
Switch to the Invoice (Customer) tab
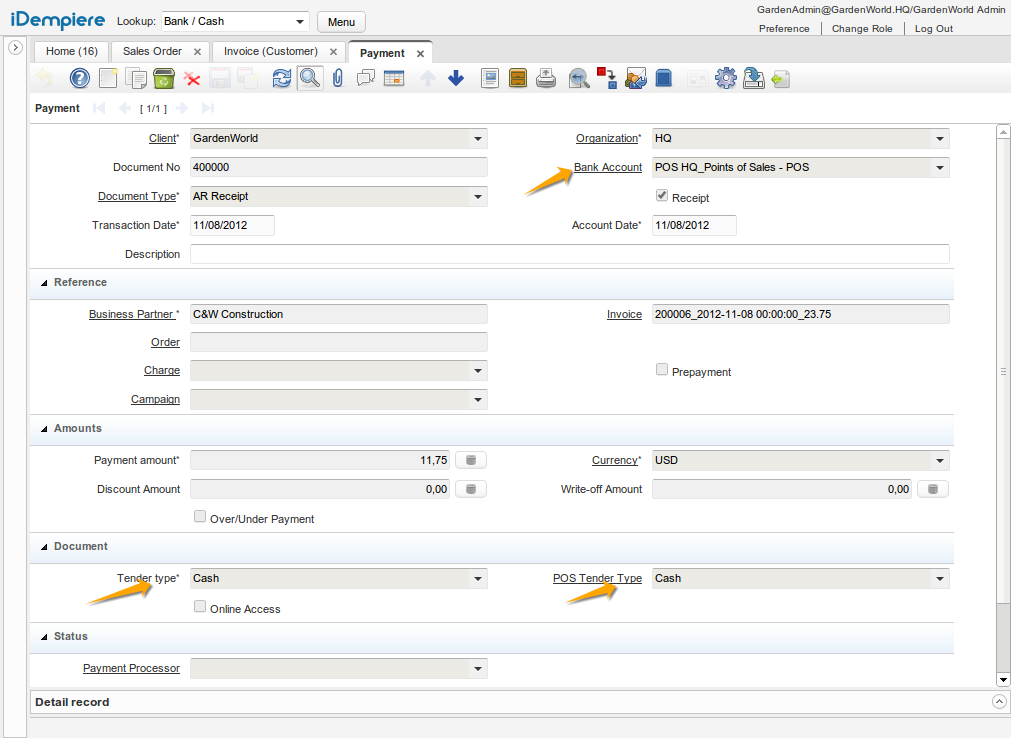(270, 51)
